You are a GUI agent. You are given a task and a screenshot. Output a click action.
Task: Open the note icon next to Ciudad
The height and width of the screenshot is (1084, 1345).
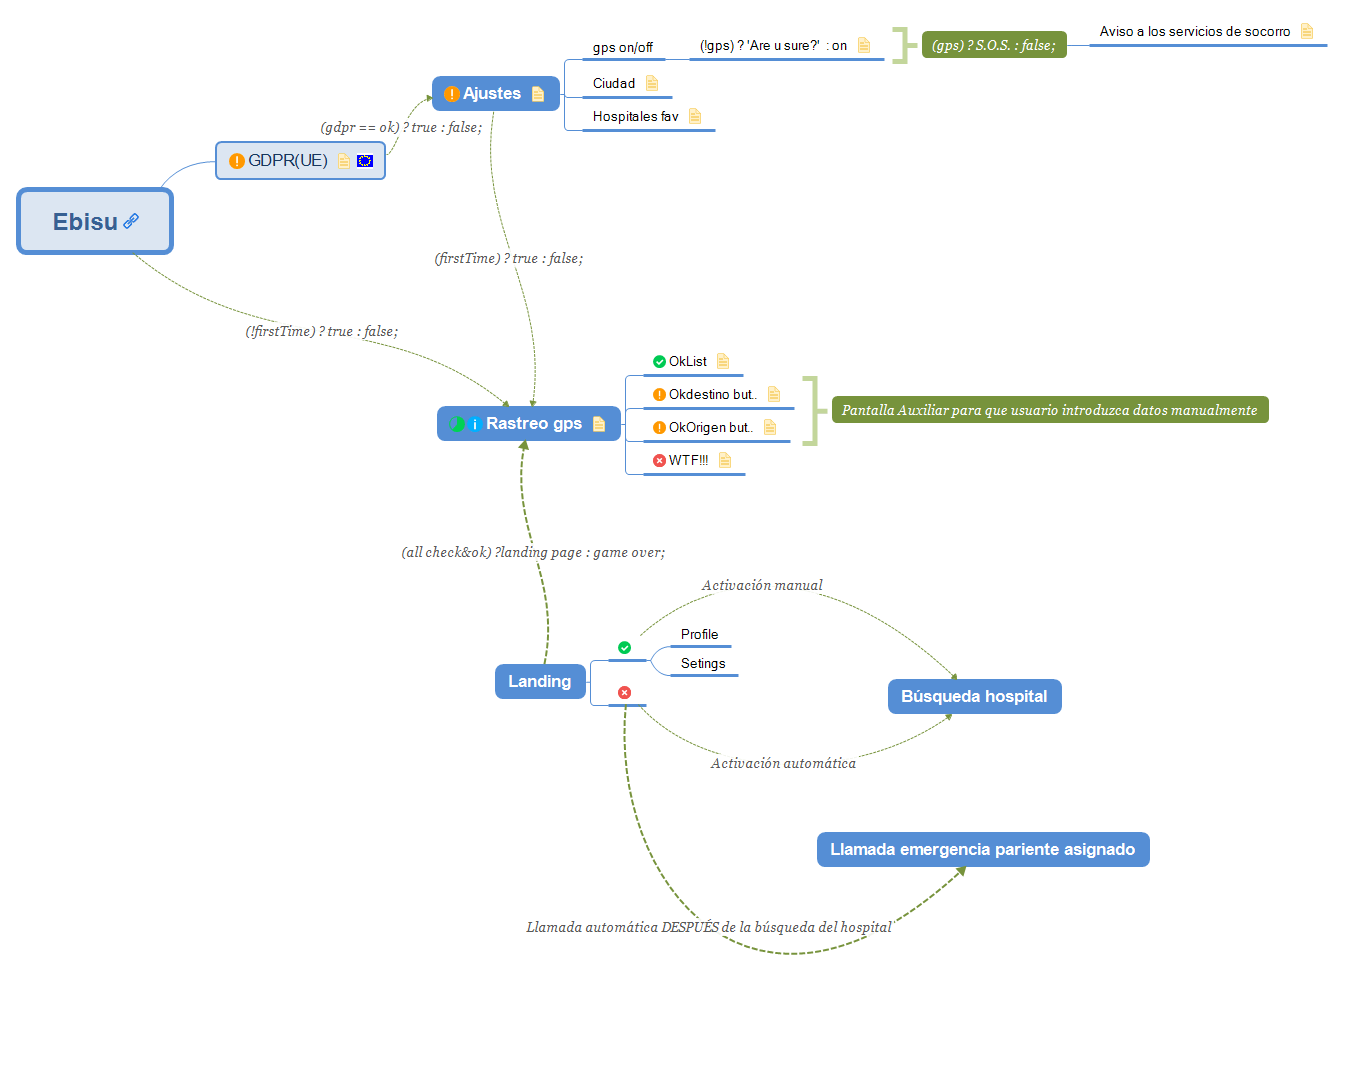click(652, 83)
